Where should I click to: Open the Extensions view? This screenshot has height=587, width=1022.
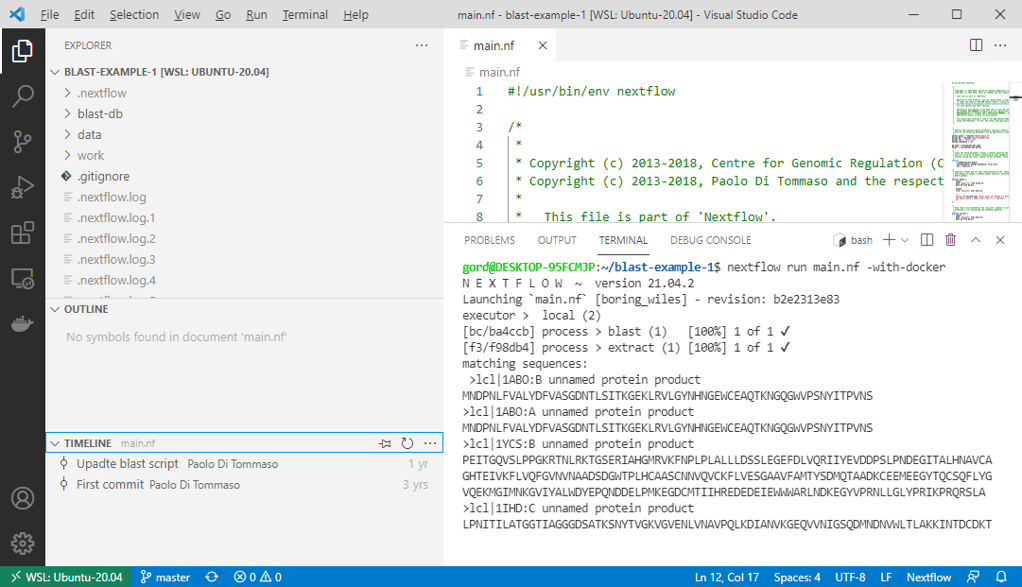tap(22, 232)
